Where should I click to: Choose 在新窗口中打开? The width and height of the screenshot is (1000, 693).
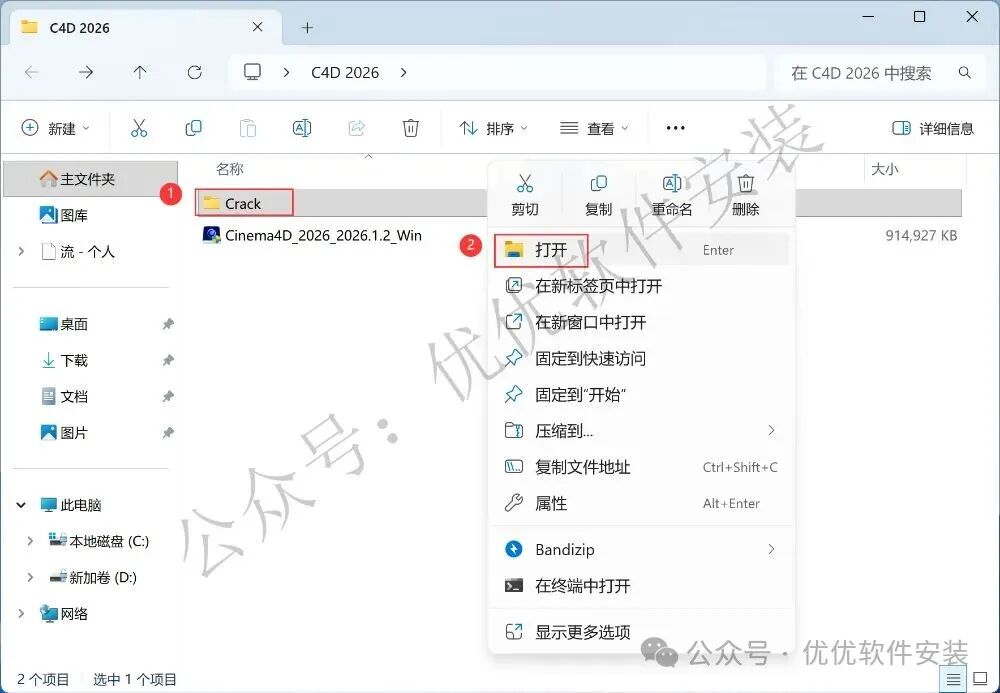point(642,322)
